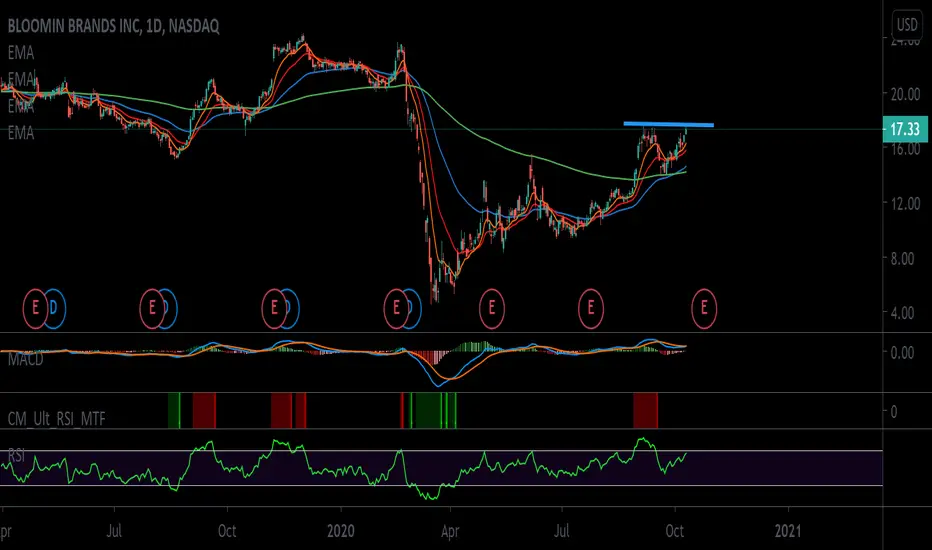Click the 4.00 price axis label

pyautogui.click(x=902, y=313)
